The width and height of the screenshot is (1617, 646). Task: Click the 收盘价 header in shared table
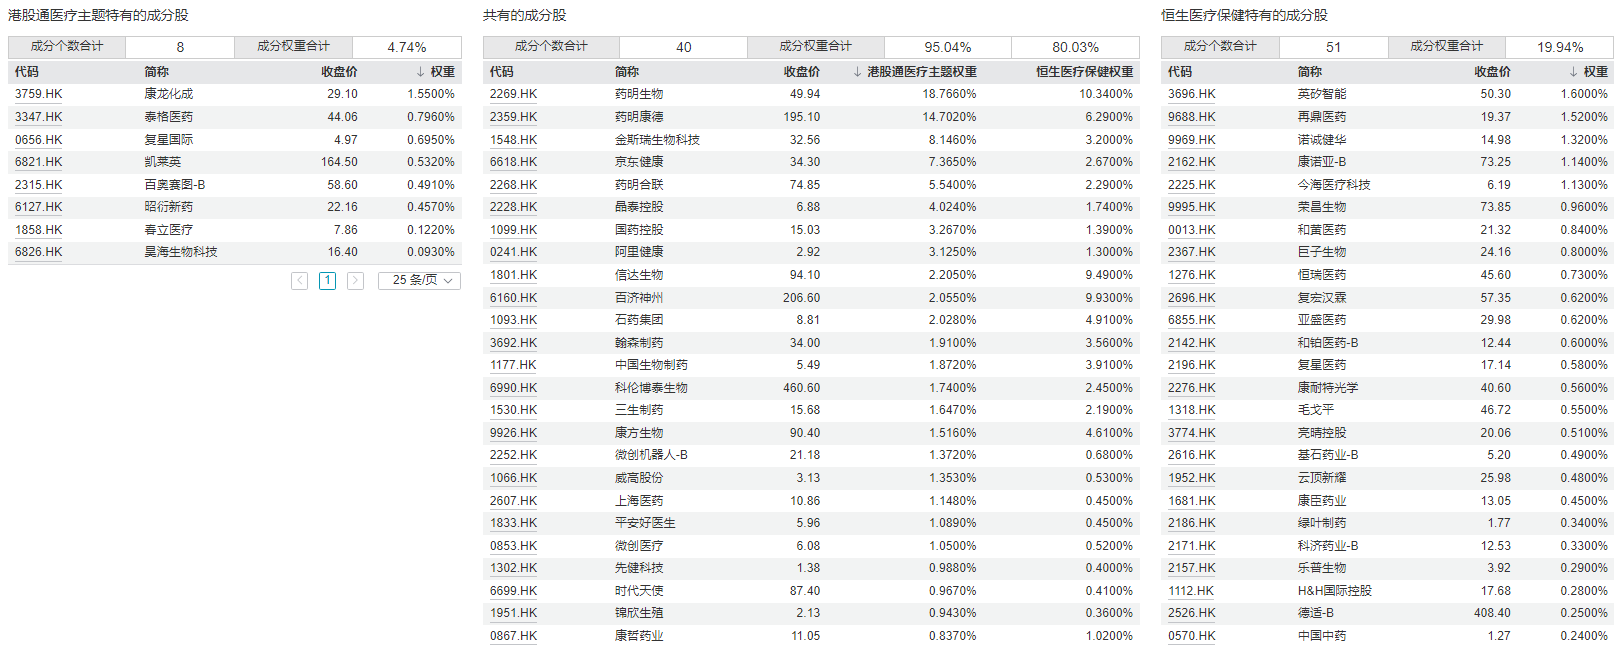tap(802, 72)
